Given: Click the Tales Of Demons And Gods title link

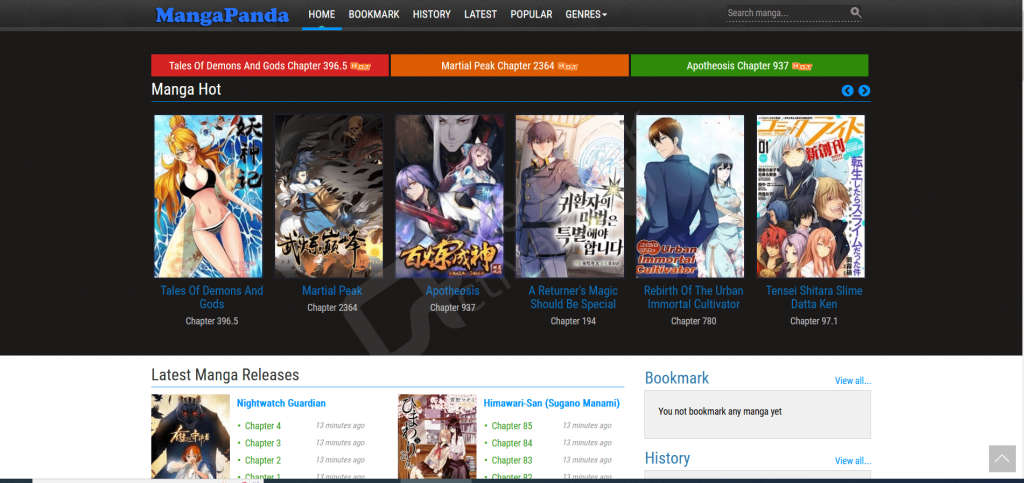Looking at the screenshot, I should (212, 297).
